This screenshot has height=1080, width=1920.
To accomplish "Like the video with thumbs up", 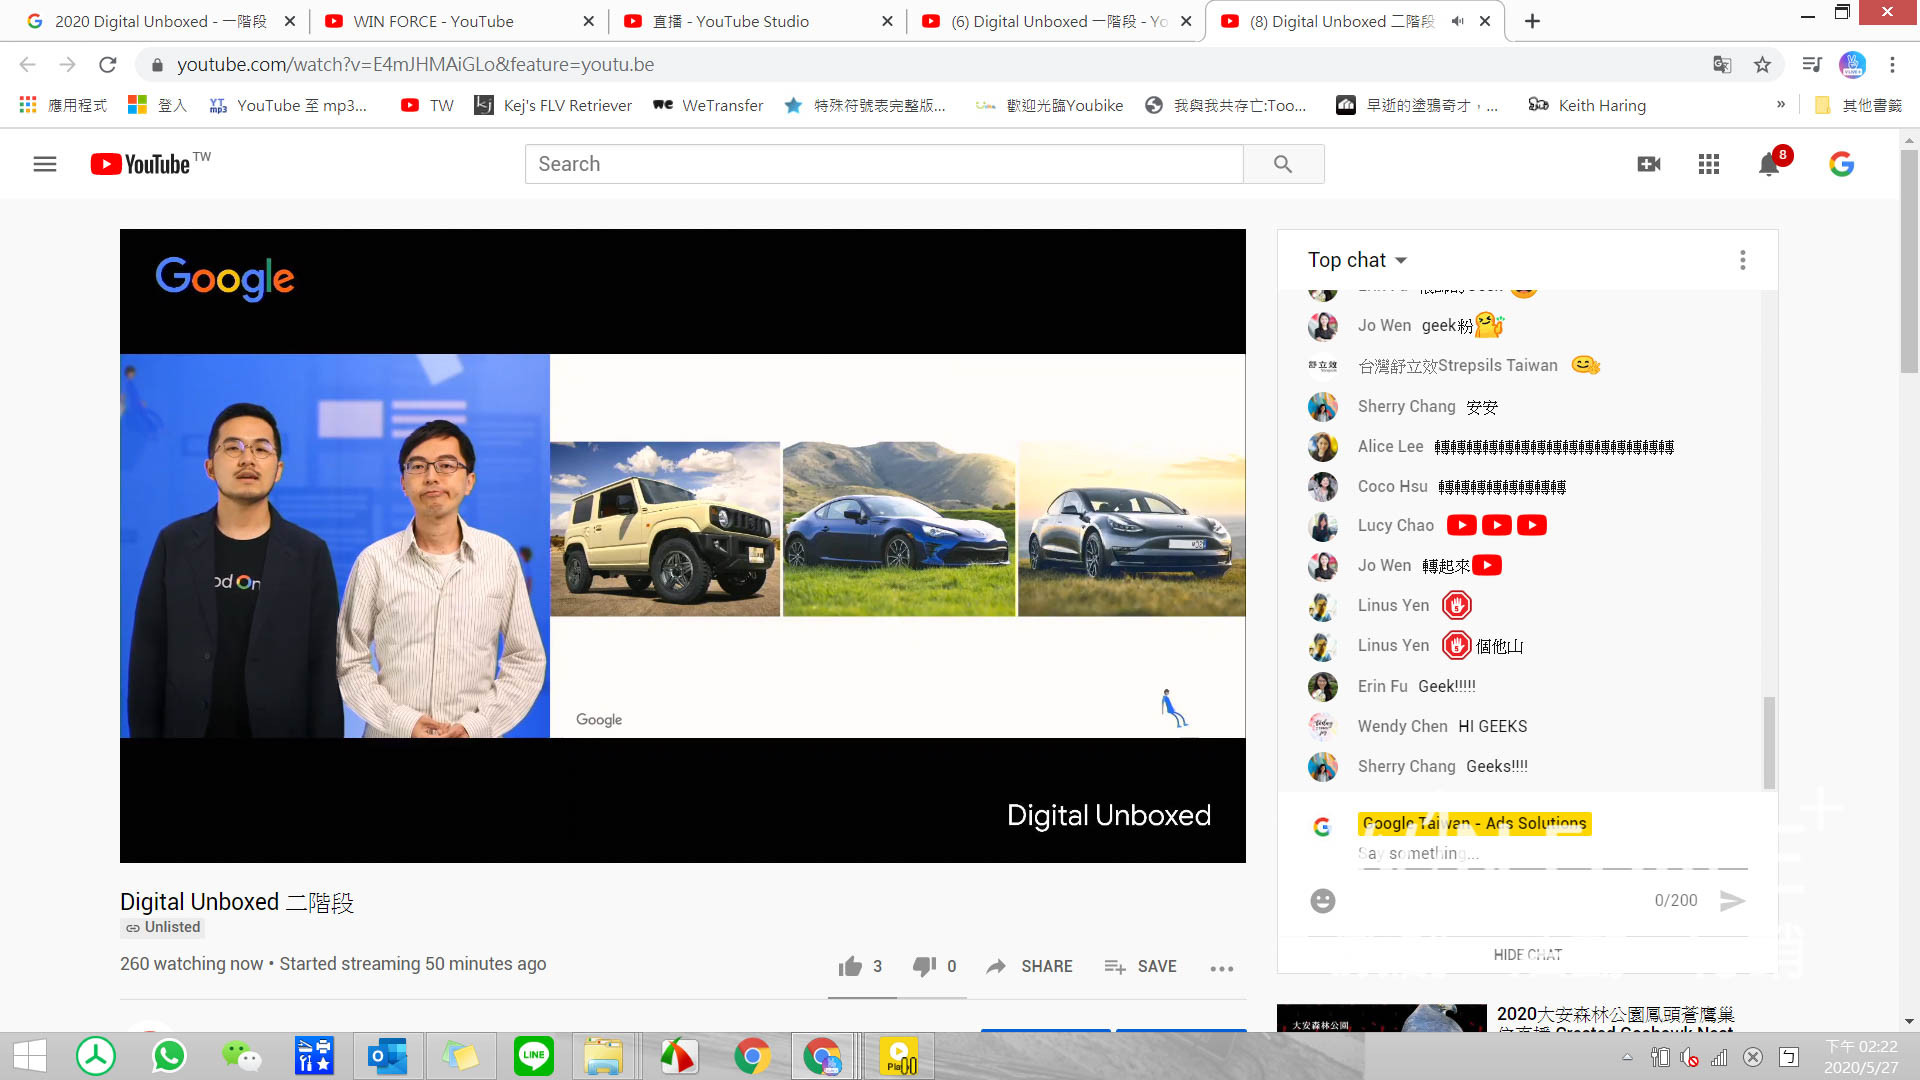I will pos(850,966).
